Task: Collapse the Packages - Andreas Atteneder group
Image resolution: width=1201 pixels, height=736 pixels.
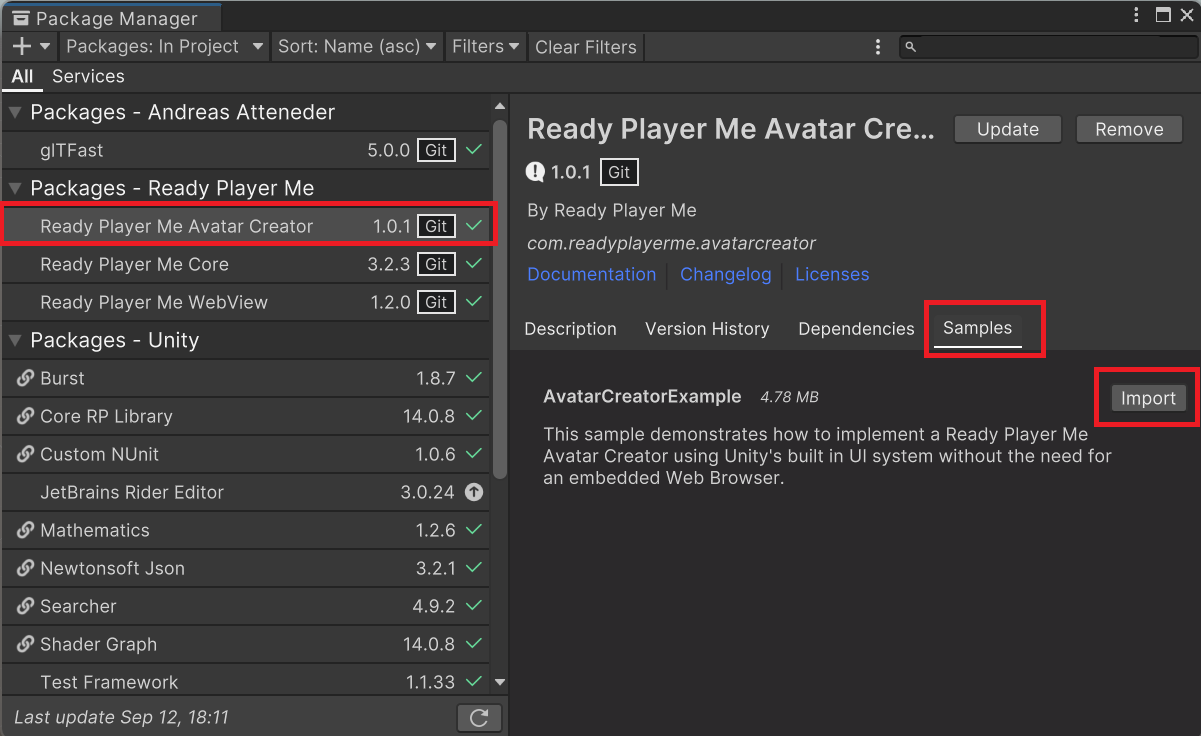Action: [15, 112]
